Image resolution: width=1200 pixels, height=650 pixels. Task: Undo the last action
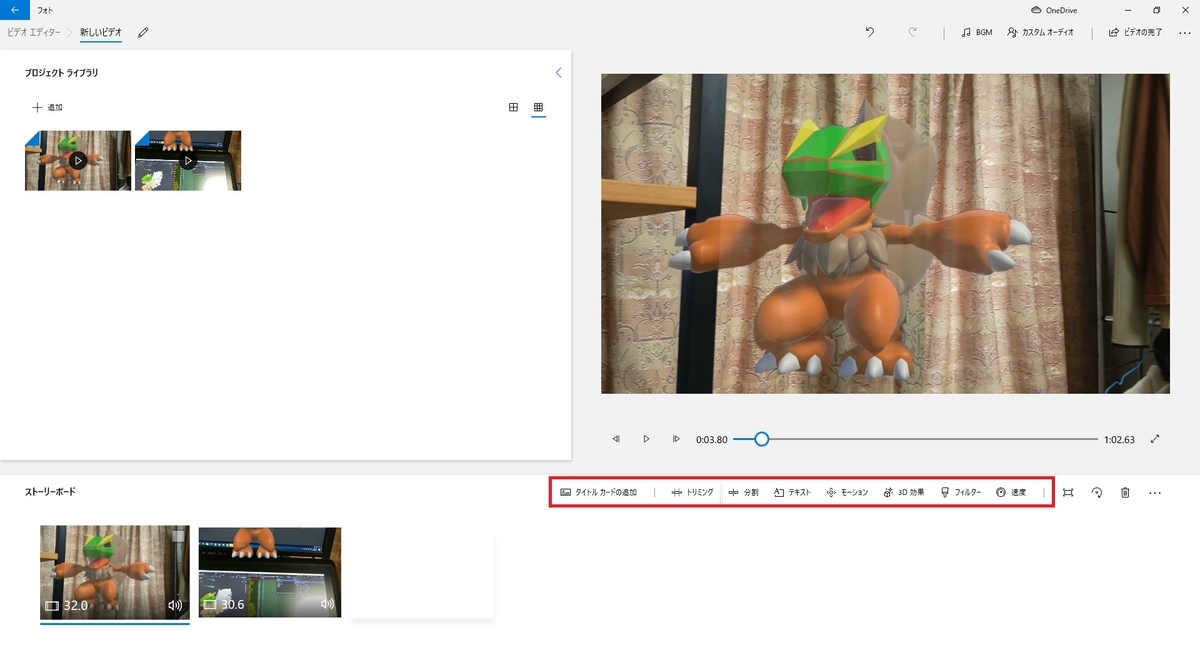coord(870,32)
